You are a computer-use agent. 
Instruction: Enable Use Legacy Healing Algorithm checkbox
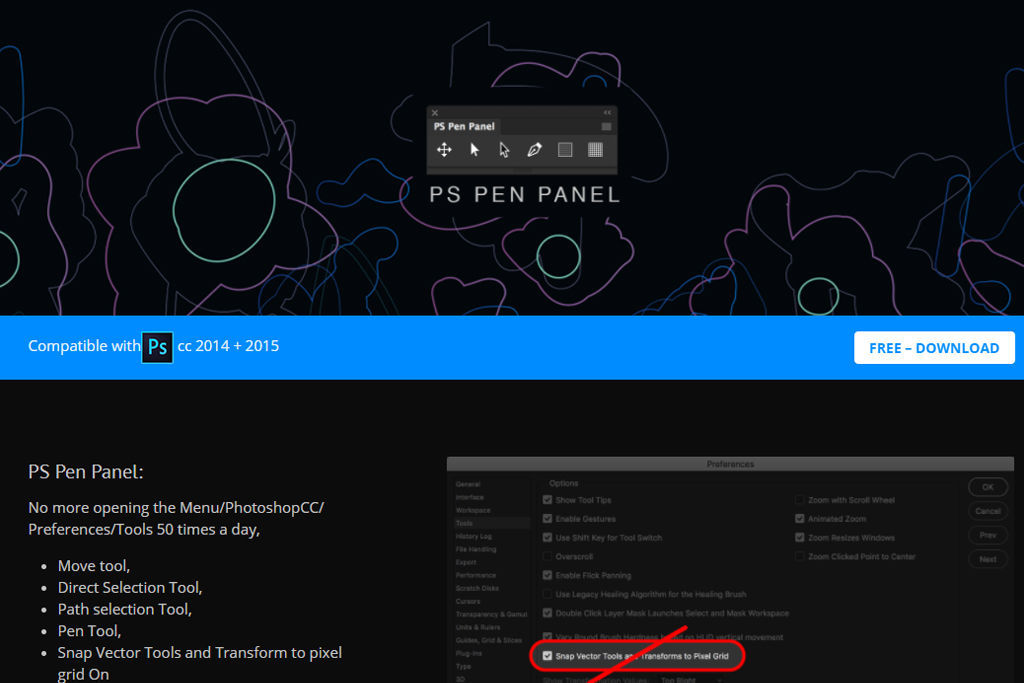pos(547,594)
